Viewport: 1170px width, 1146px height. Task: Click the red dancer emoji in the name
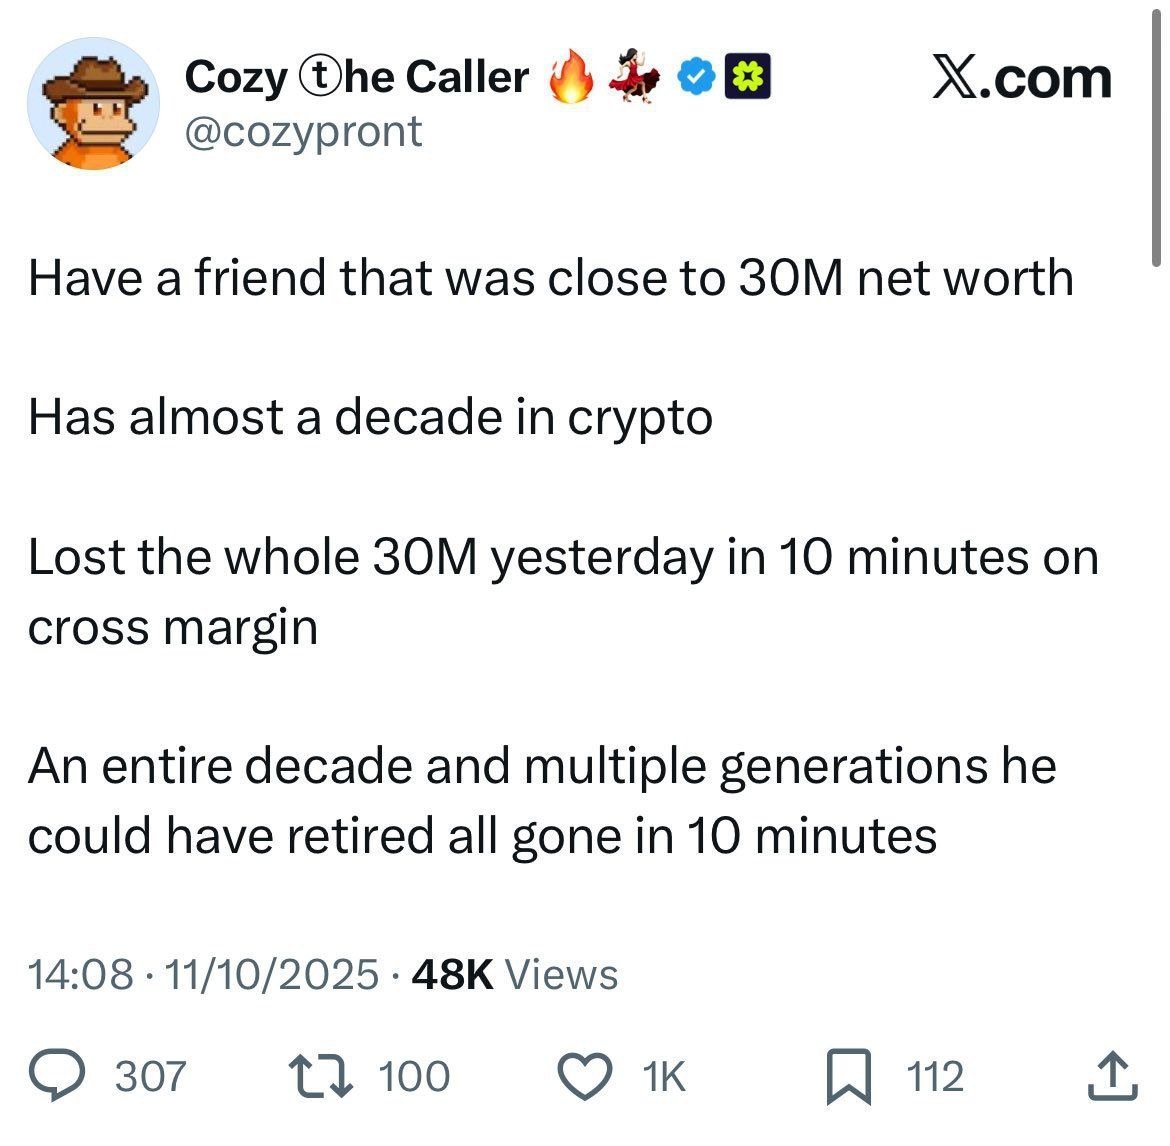(x=636, y=77)
